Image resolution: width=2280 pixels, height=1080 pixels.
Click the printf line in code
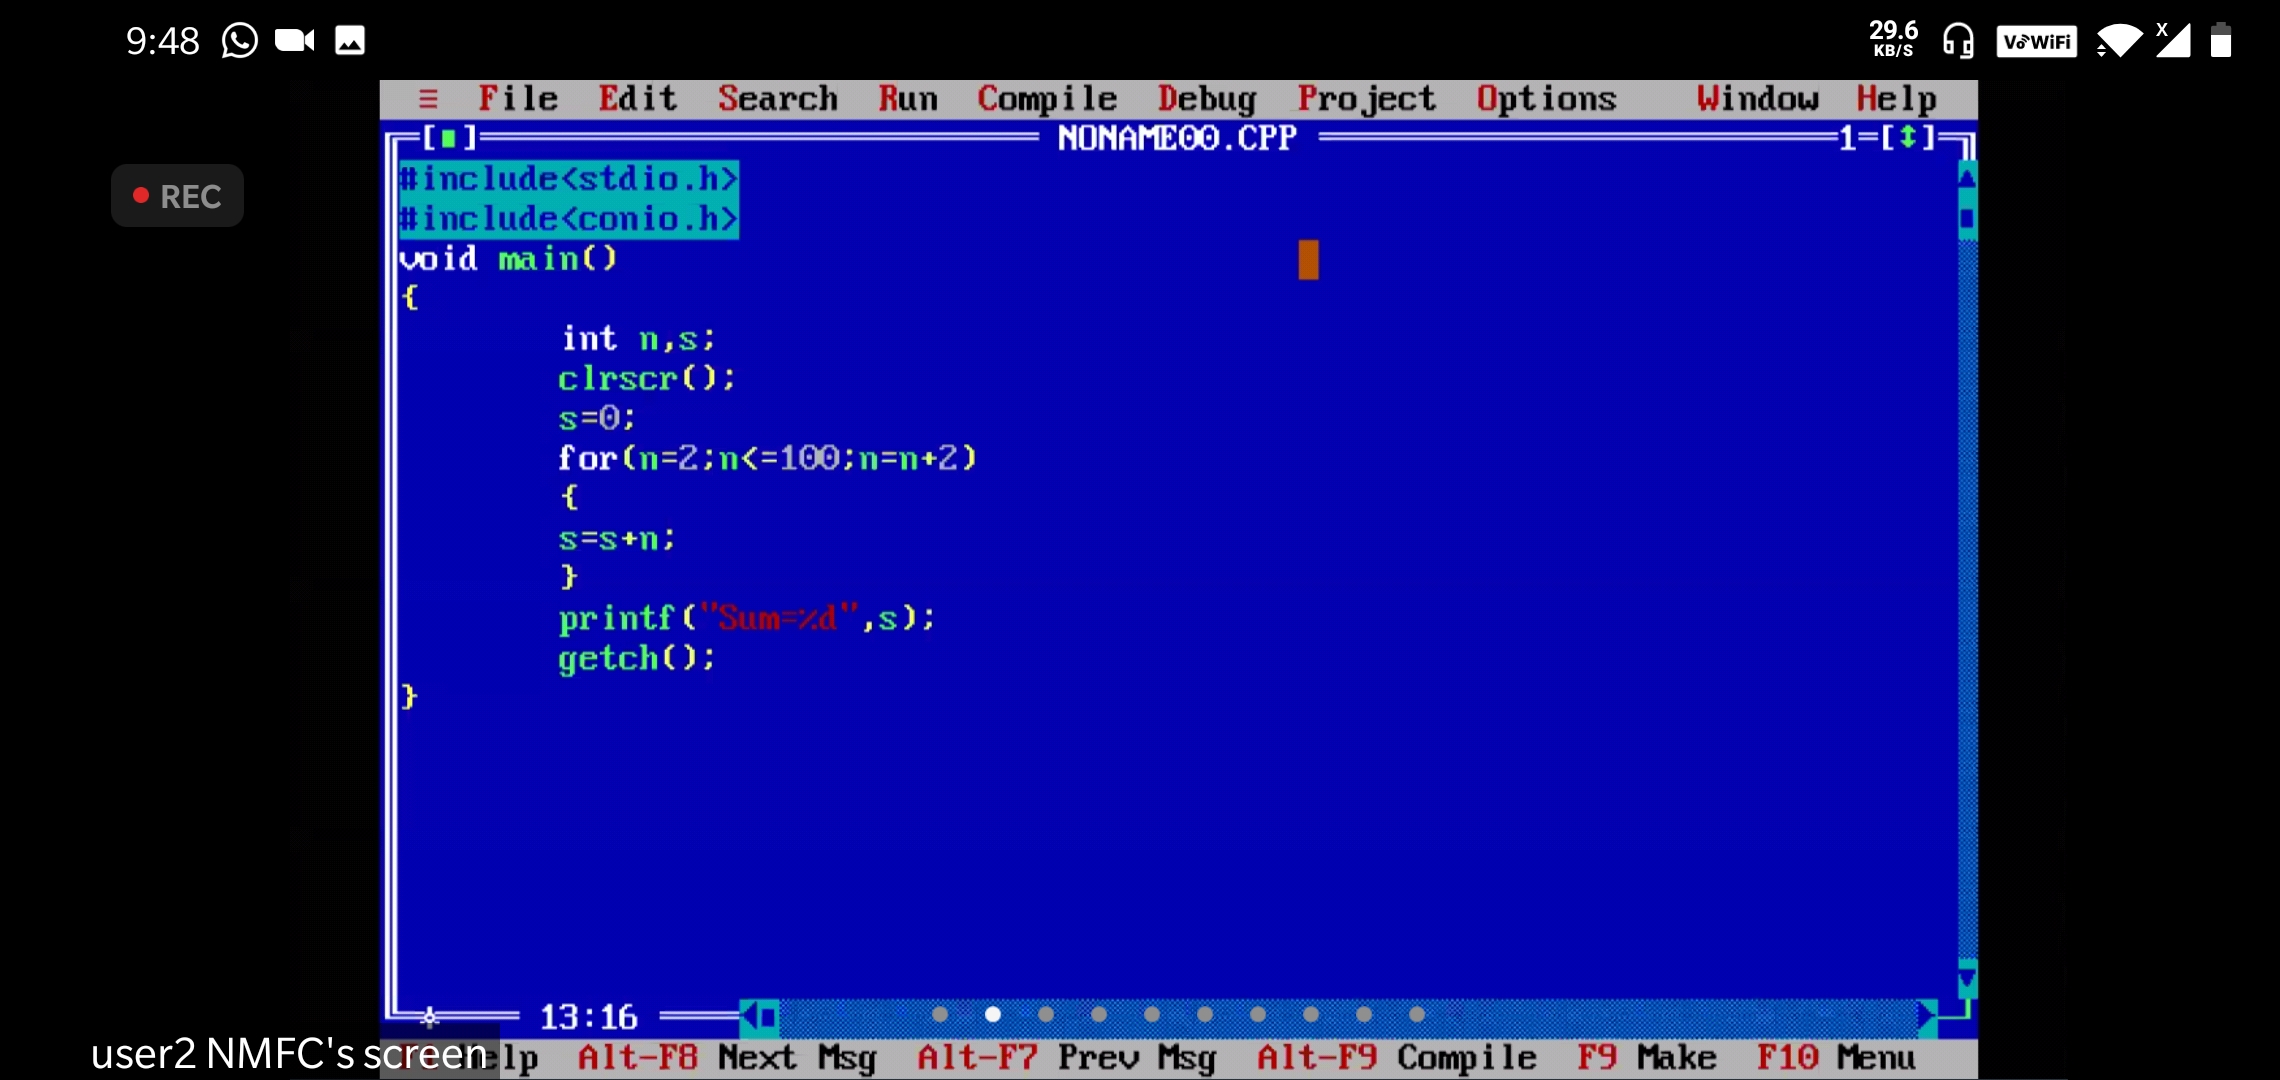pos(746,618)
